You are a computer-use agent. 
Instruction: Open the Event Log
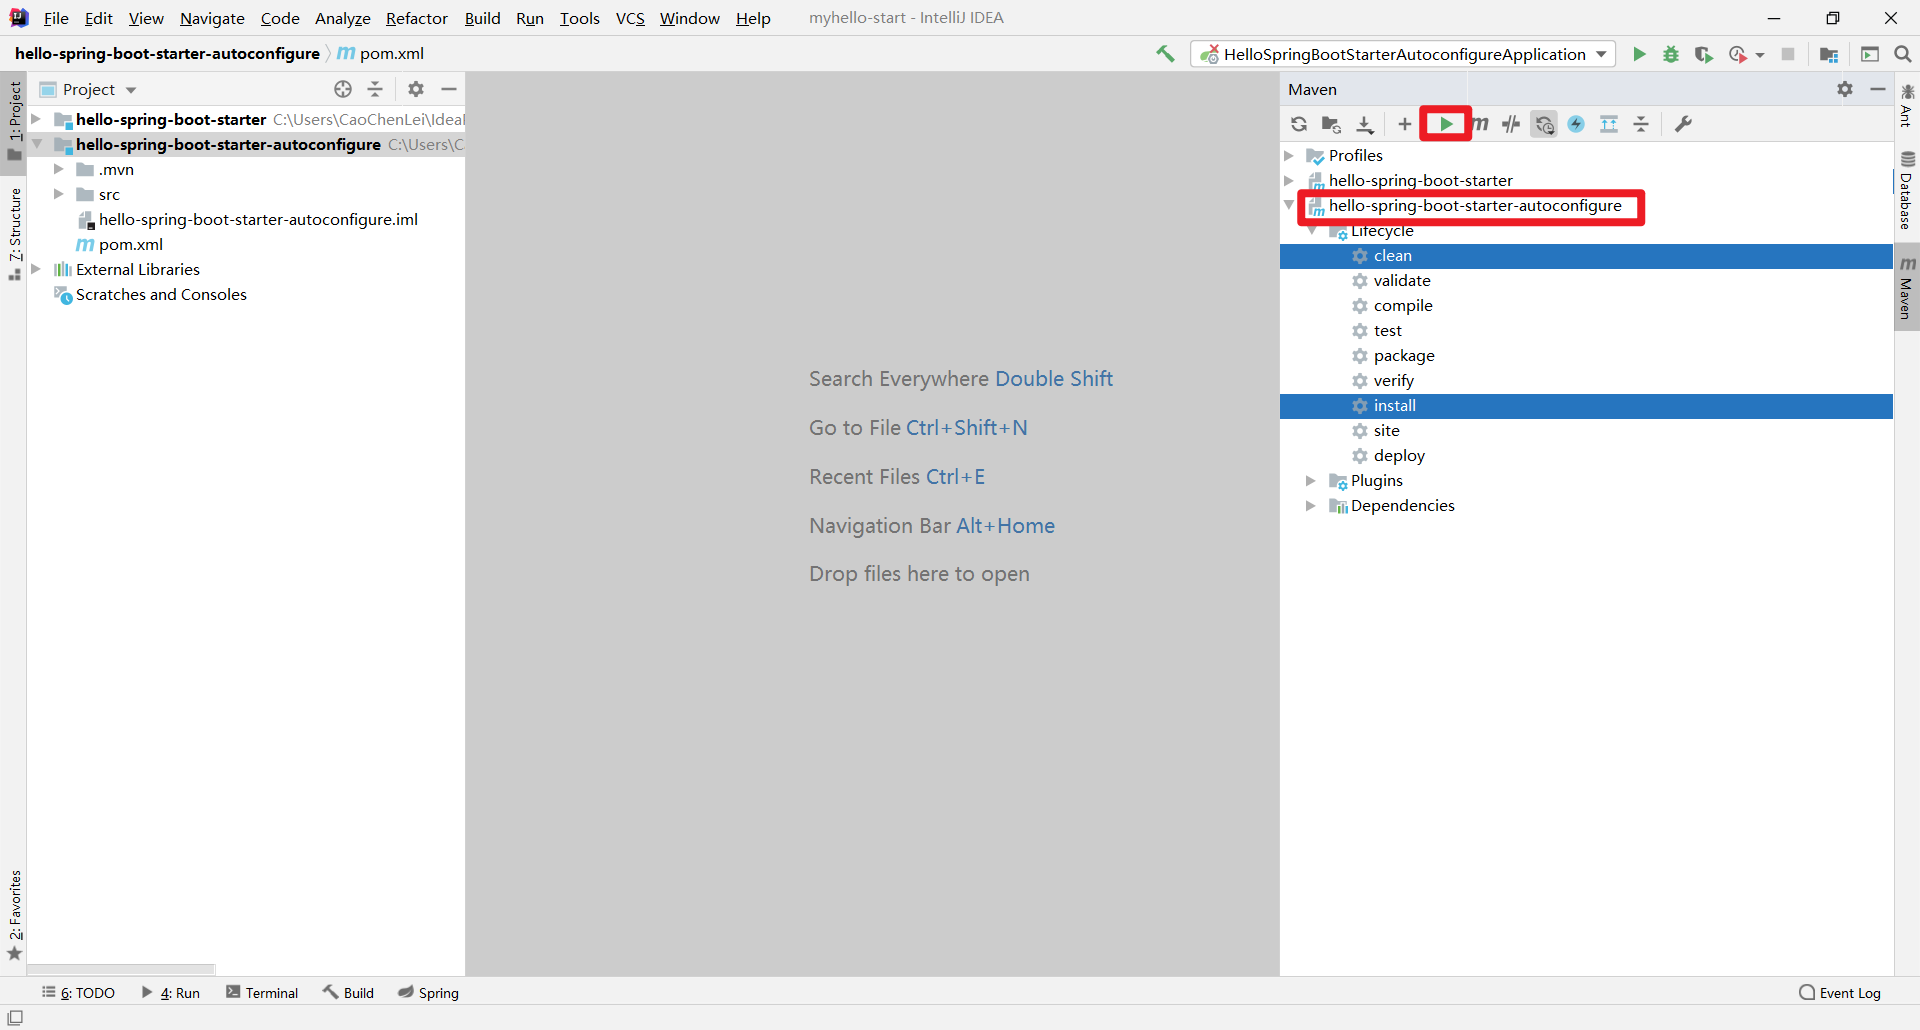1840,992
